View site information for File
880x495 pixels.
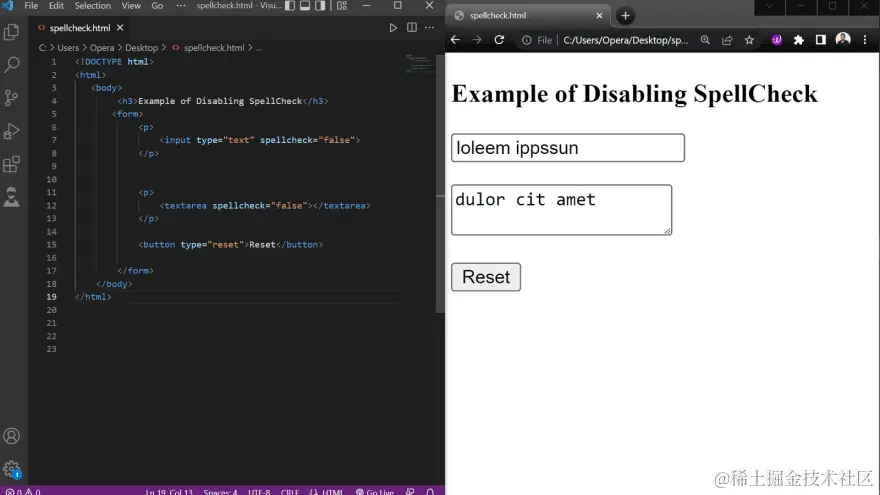pos(537,40)
